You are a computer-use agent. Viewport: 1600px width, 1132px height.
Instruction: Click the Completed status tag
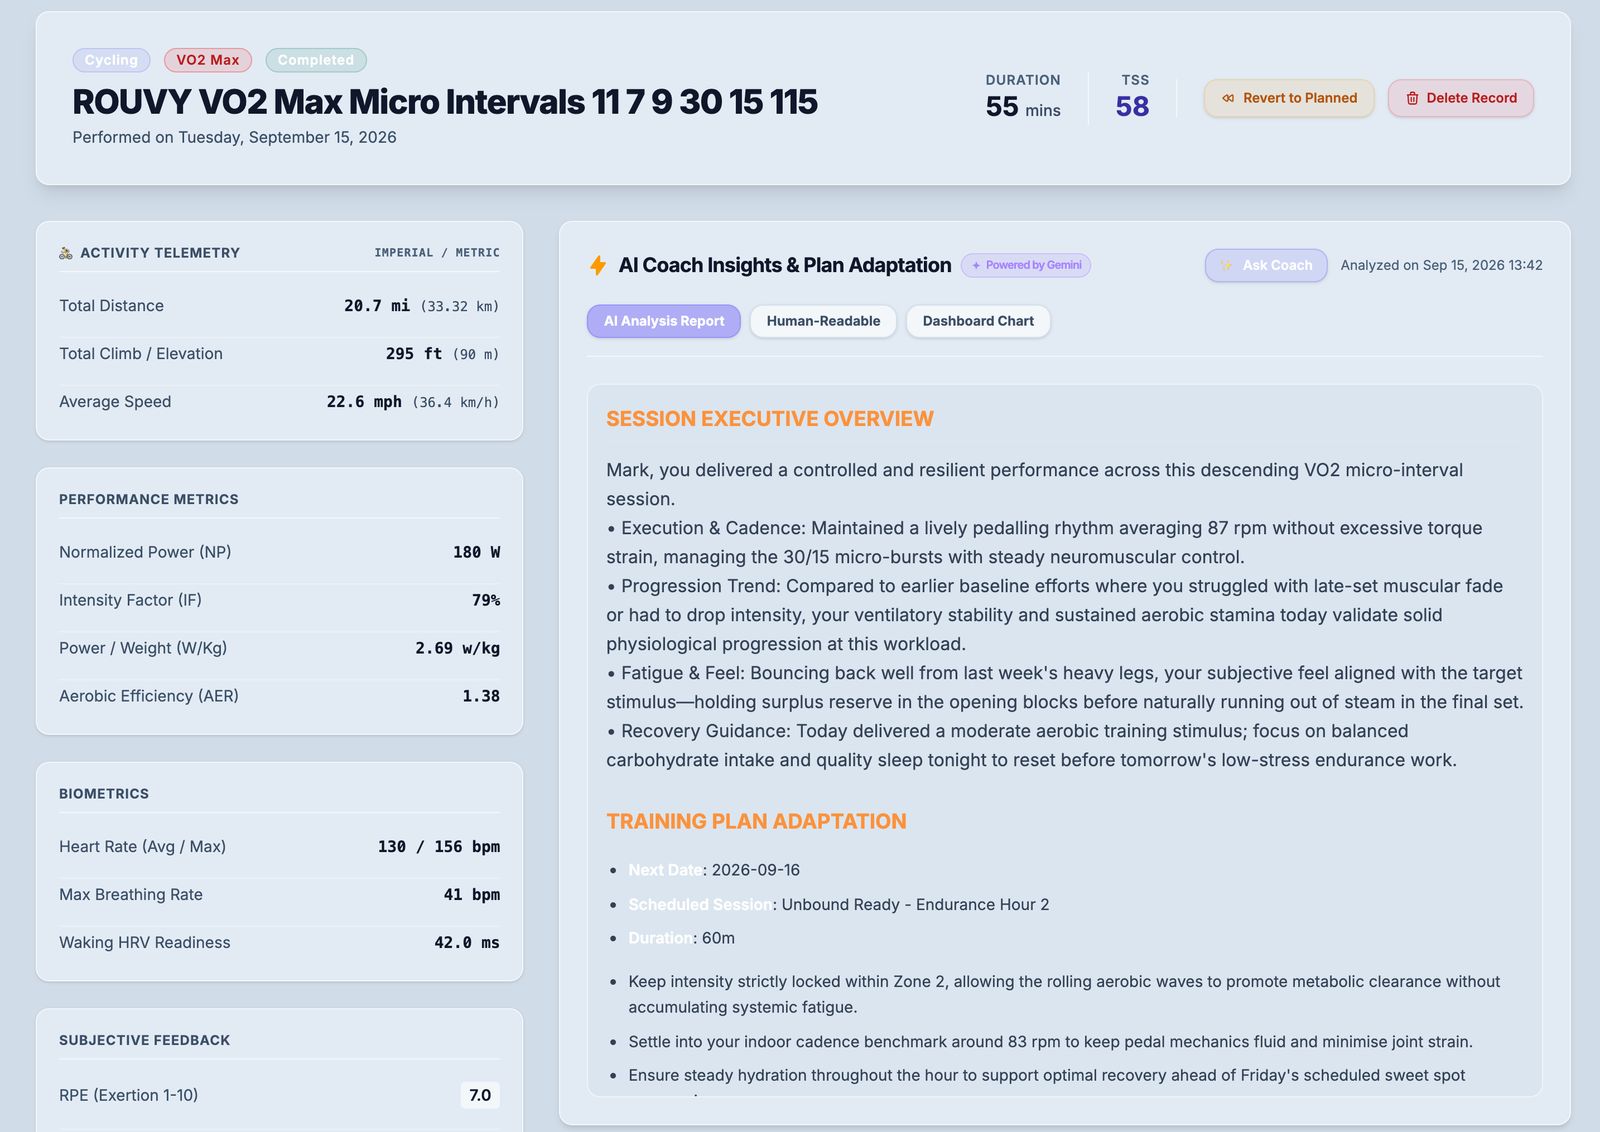[x=316, y=60]
